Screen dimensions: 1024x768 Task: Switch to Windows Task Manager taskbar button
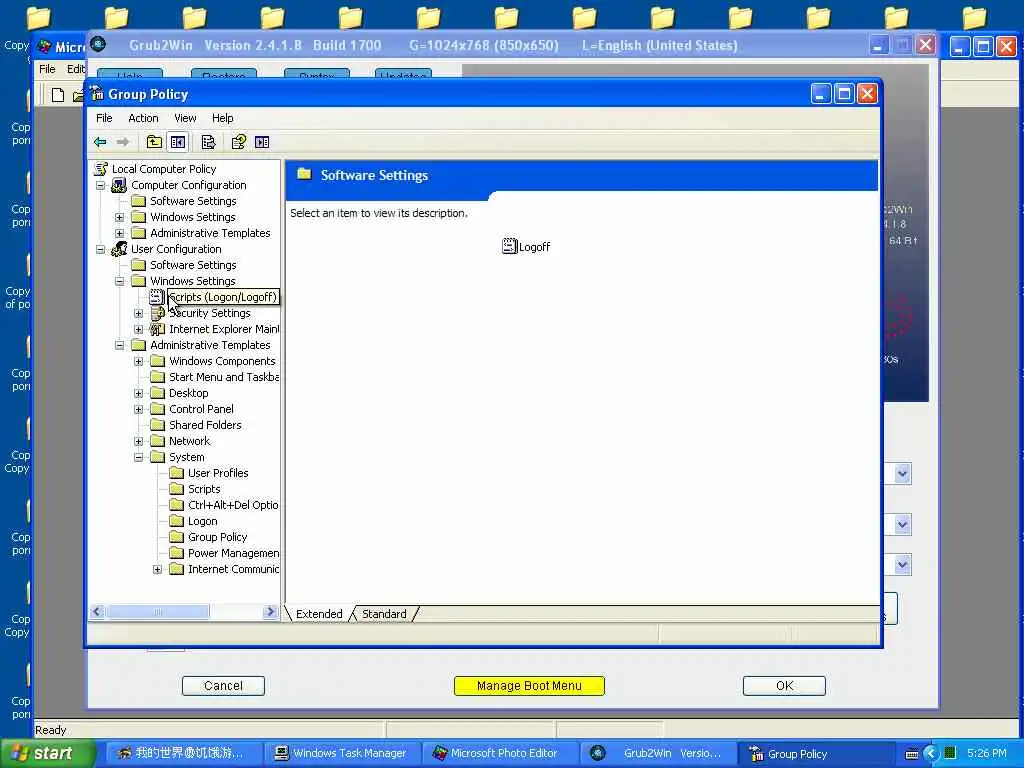(341, 753)
